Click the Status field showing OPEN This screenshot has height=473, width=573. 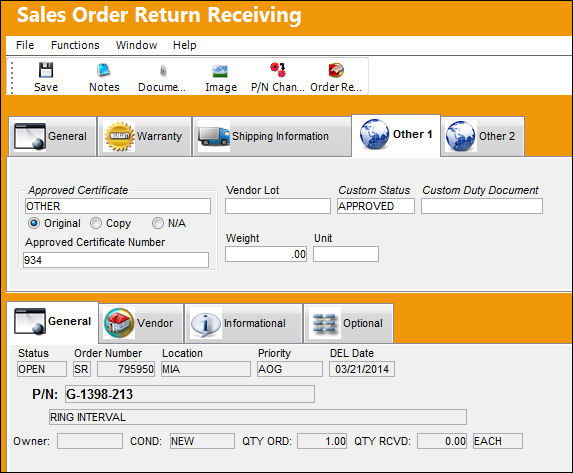coord(42,369)
